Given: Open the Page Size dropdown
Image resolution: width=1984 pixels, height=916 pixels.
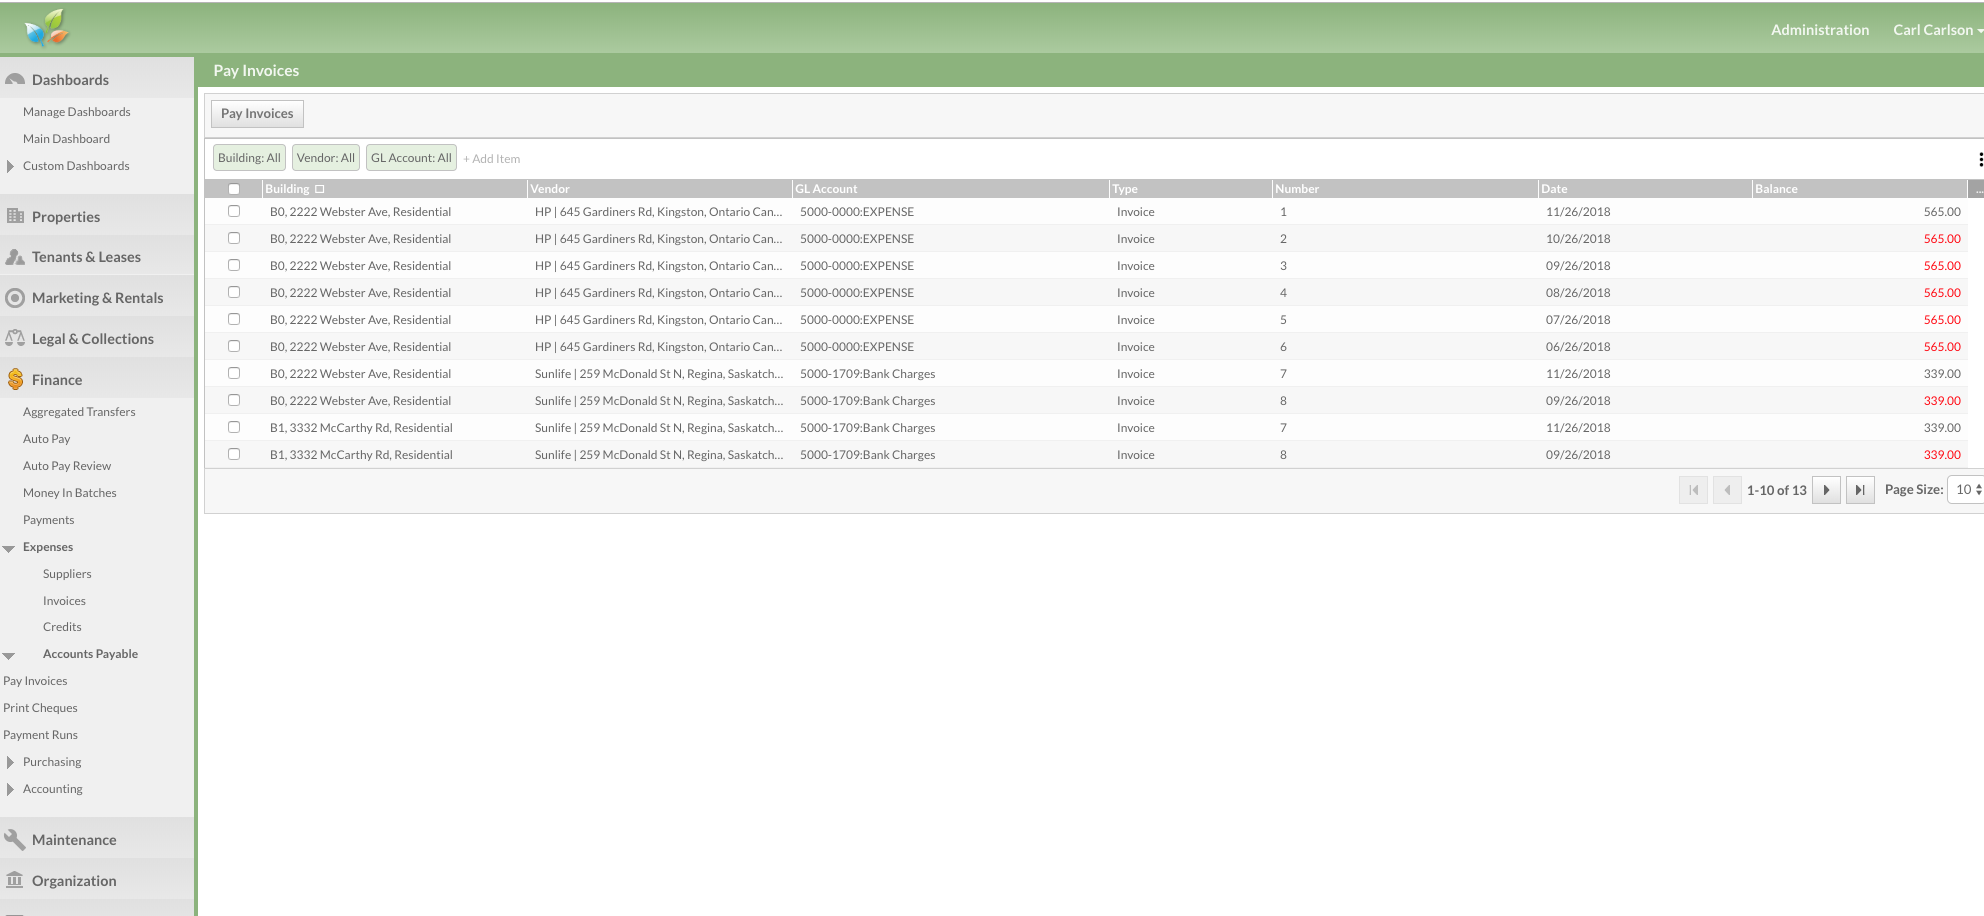Looking at the screenshot, I should pyautogui.click(x=1966, y=490).
